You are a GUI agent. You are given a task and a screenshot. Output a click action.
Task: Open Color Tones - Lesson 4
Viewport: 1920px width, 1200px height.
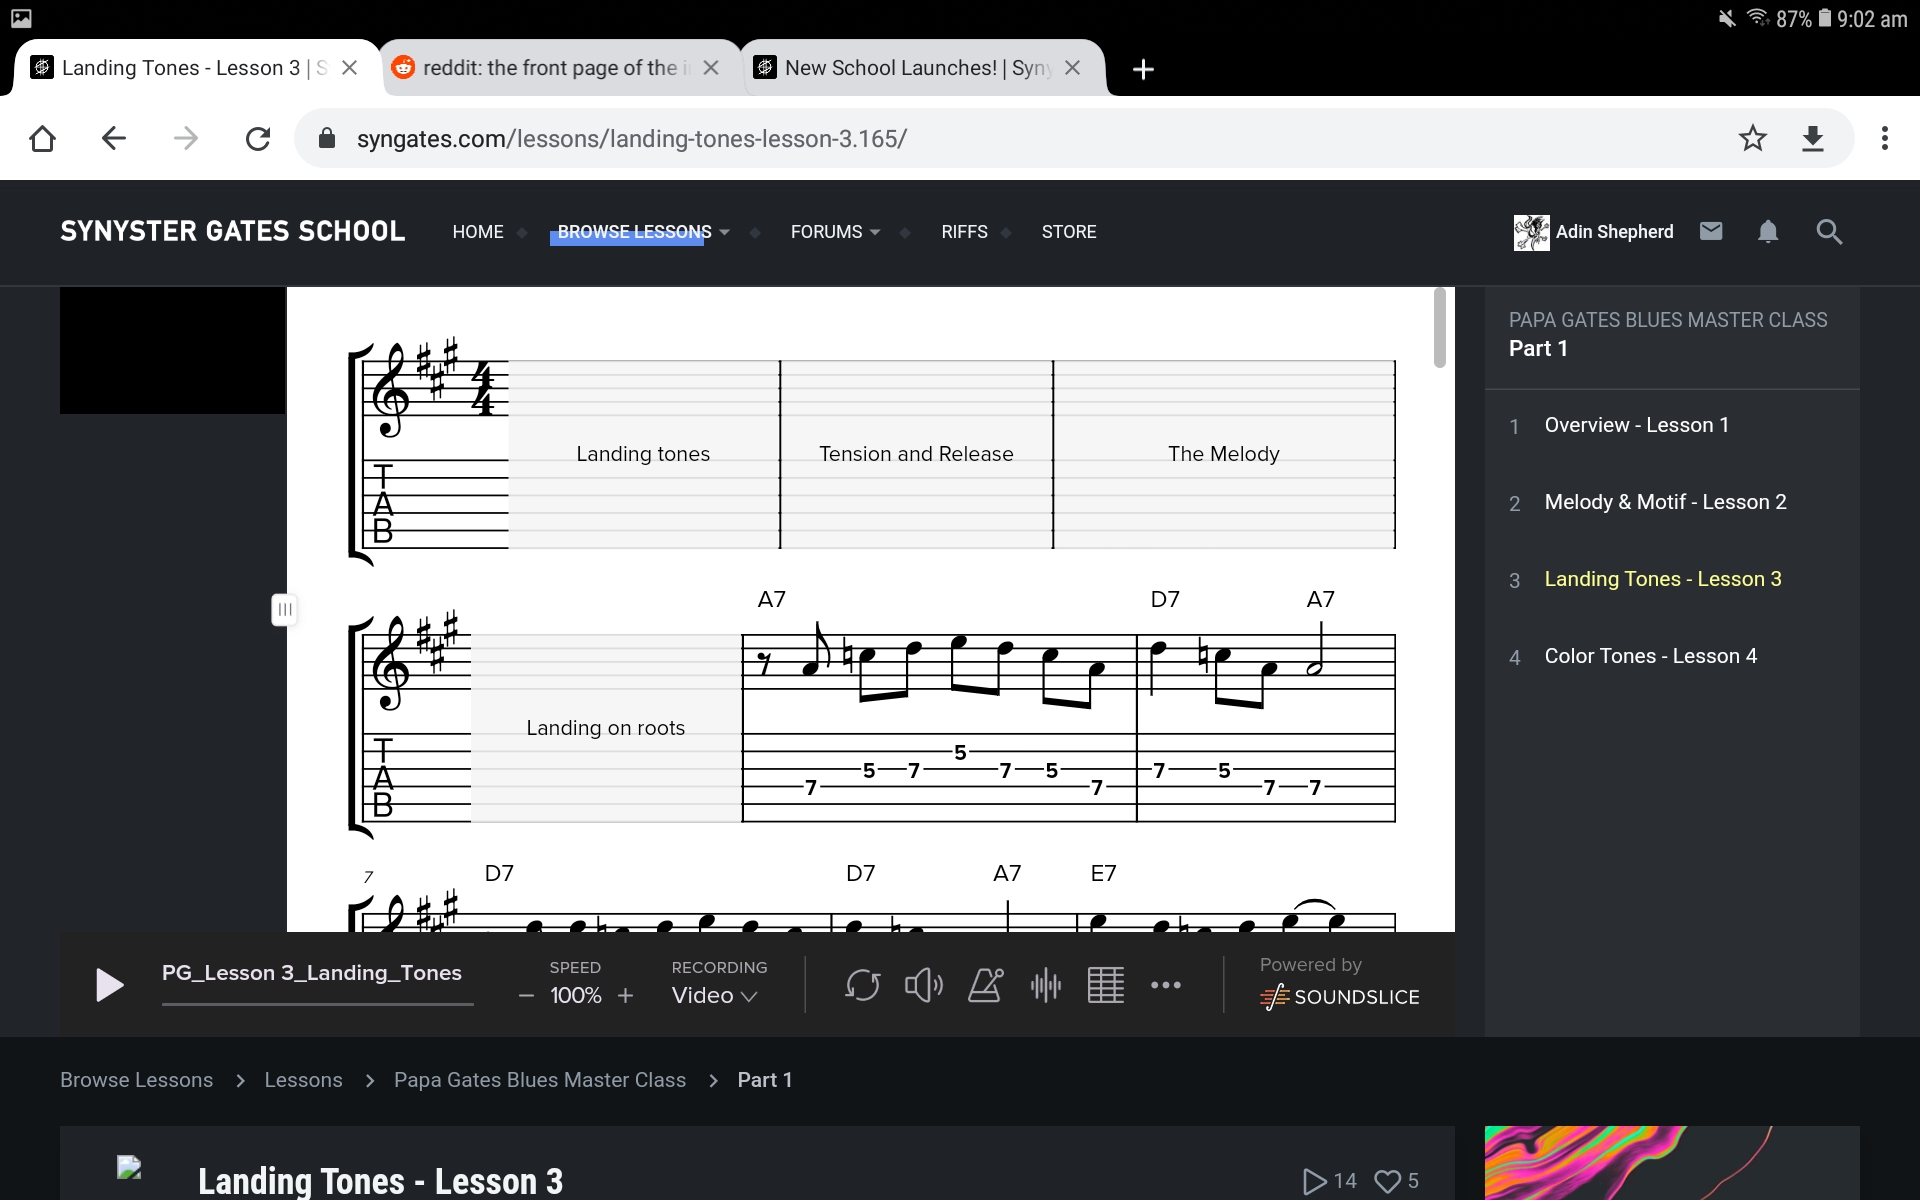tap(1650, 656)
